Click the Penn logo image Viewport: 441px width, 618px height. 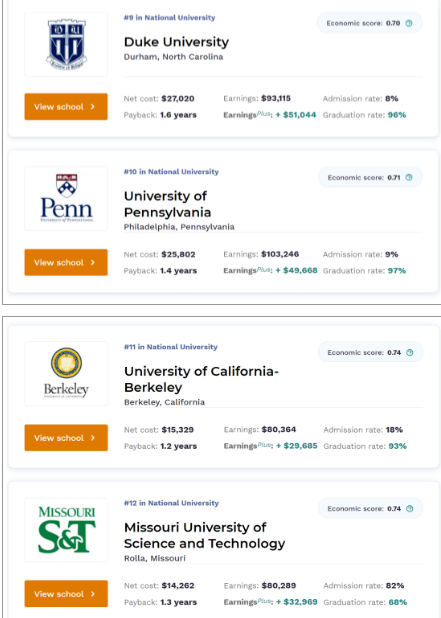pos(66,198)
